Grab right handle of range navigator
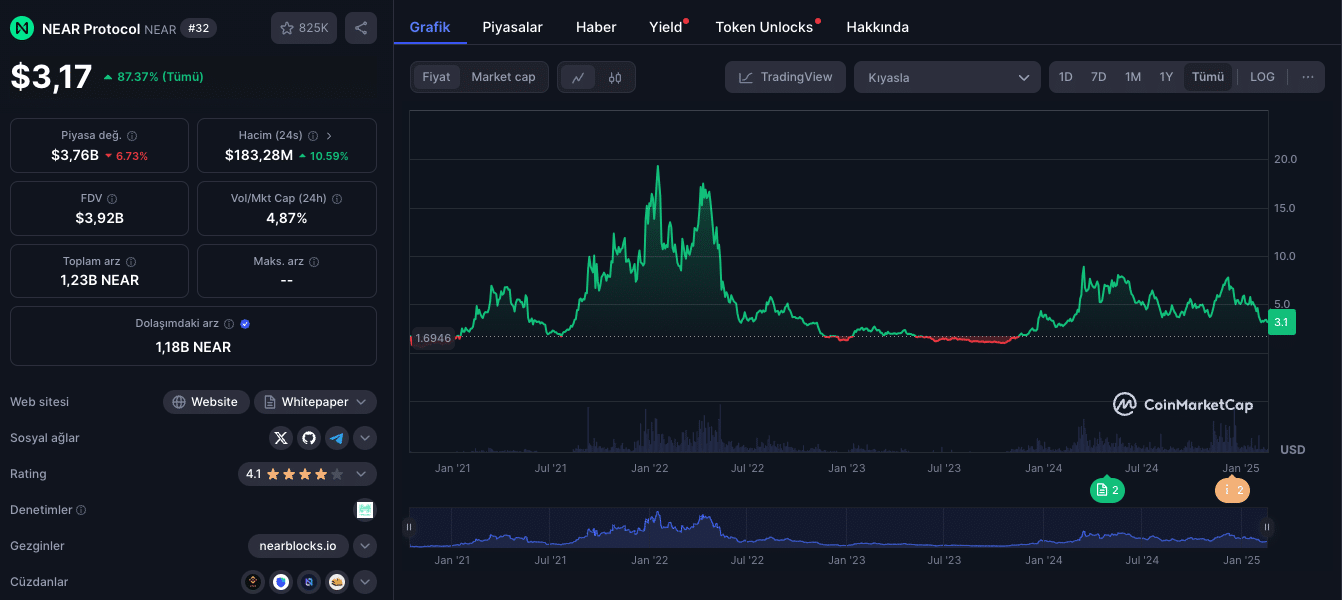 click(1267, 527)
